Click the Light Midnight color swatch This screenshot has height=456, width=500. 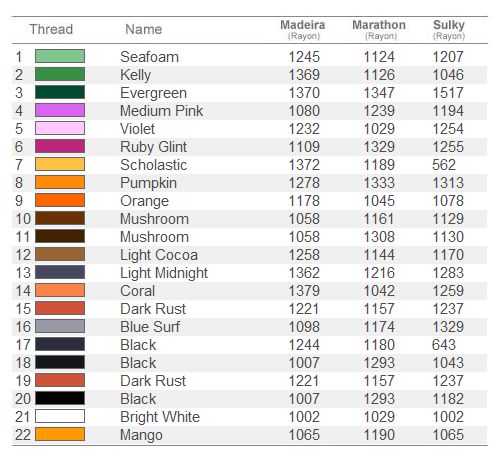click(x=60, y=272)
